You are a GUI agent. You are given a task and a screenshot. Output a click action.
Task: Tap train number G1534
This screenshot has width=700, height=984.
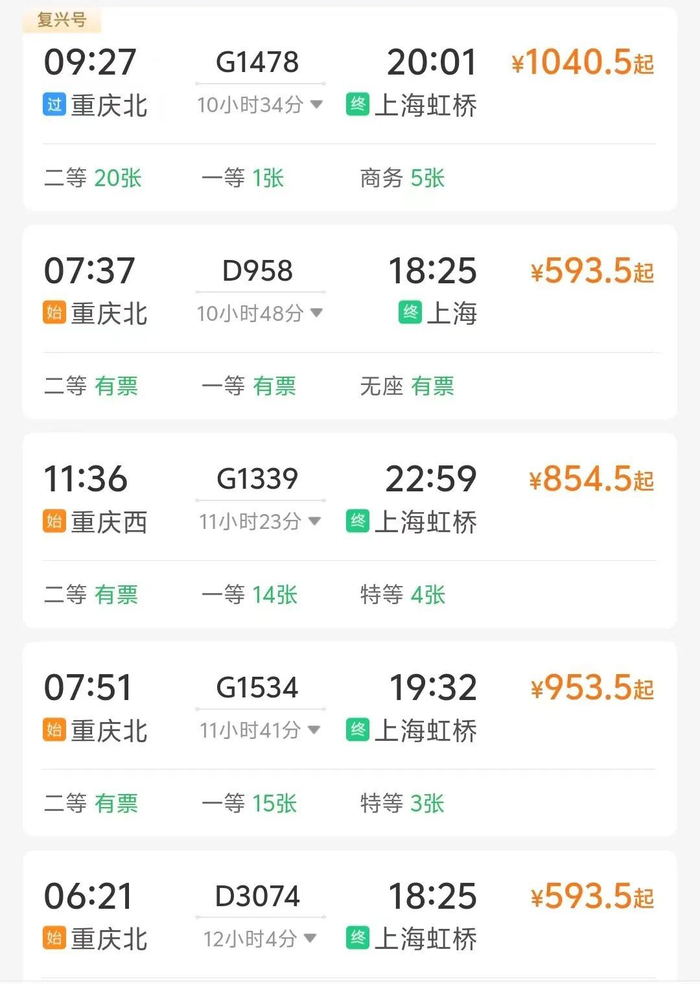(258, 687)
